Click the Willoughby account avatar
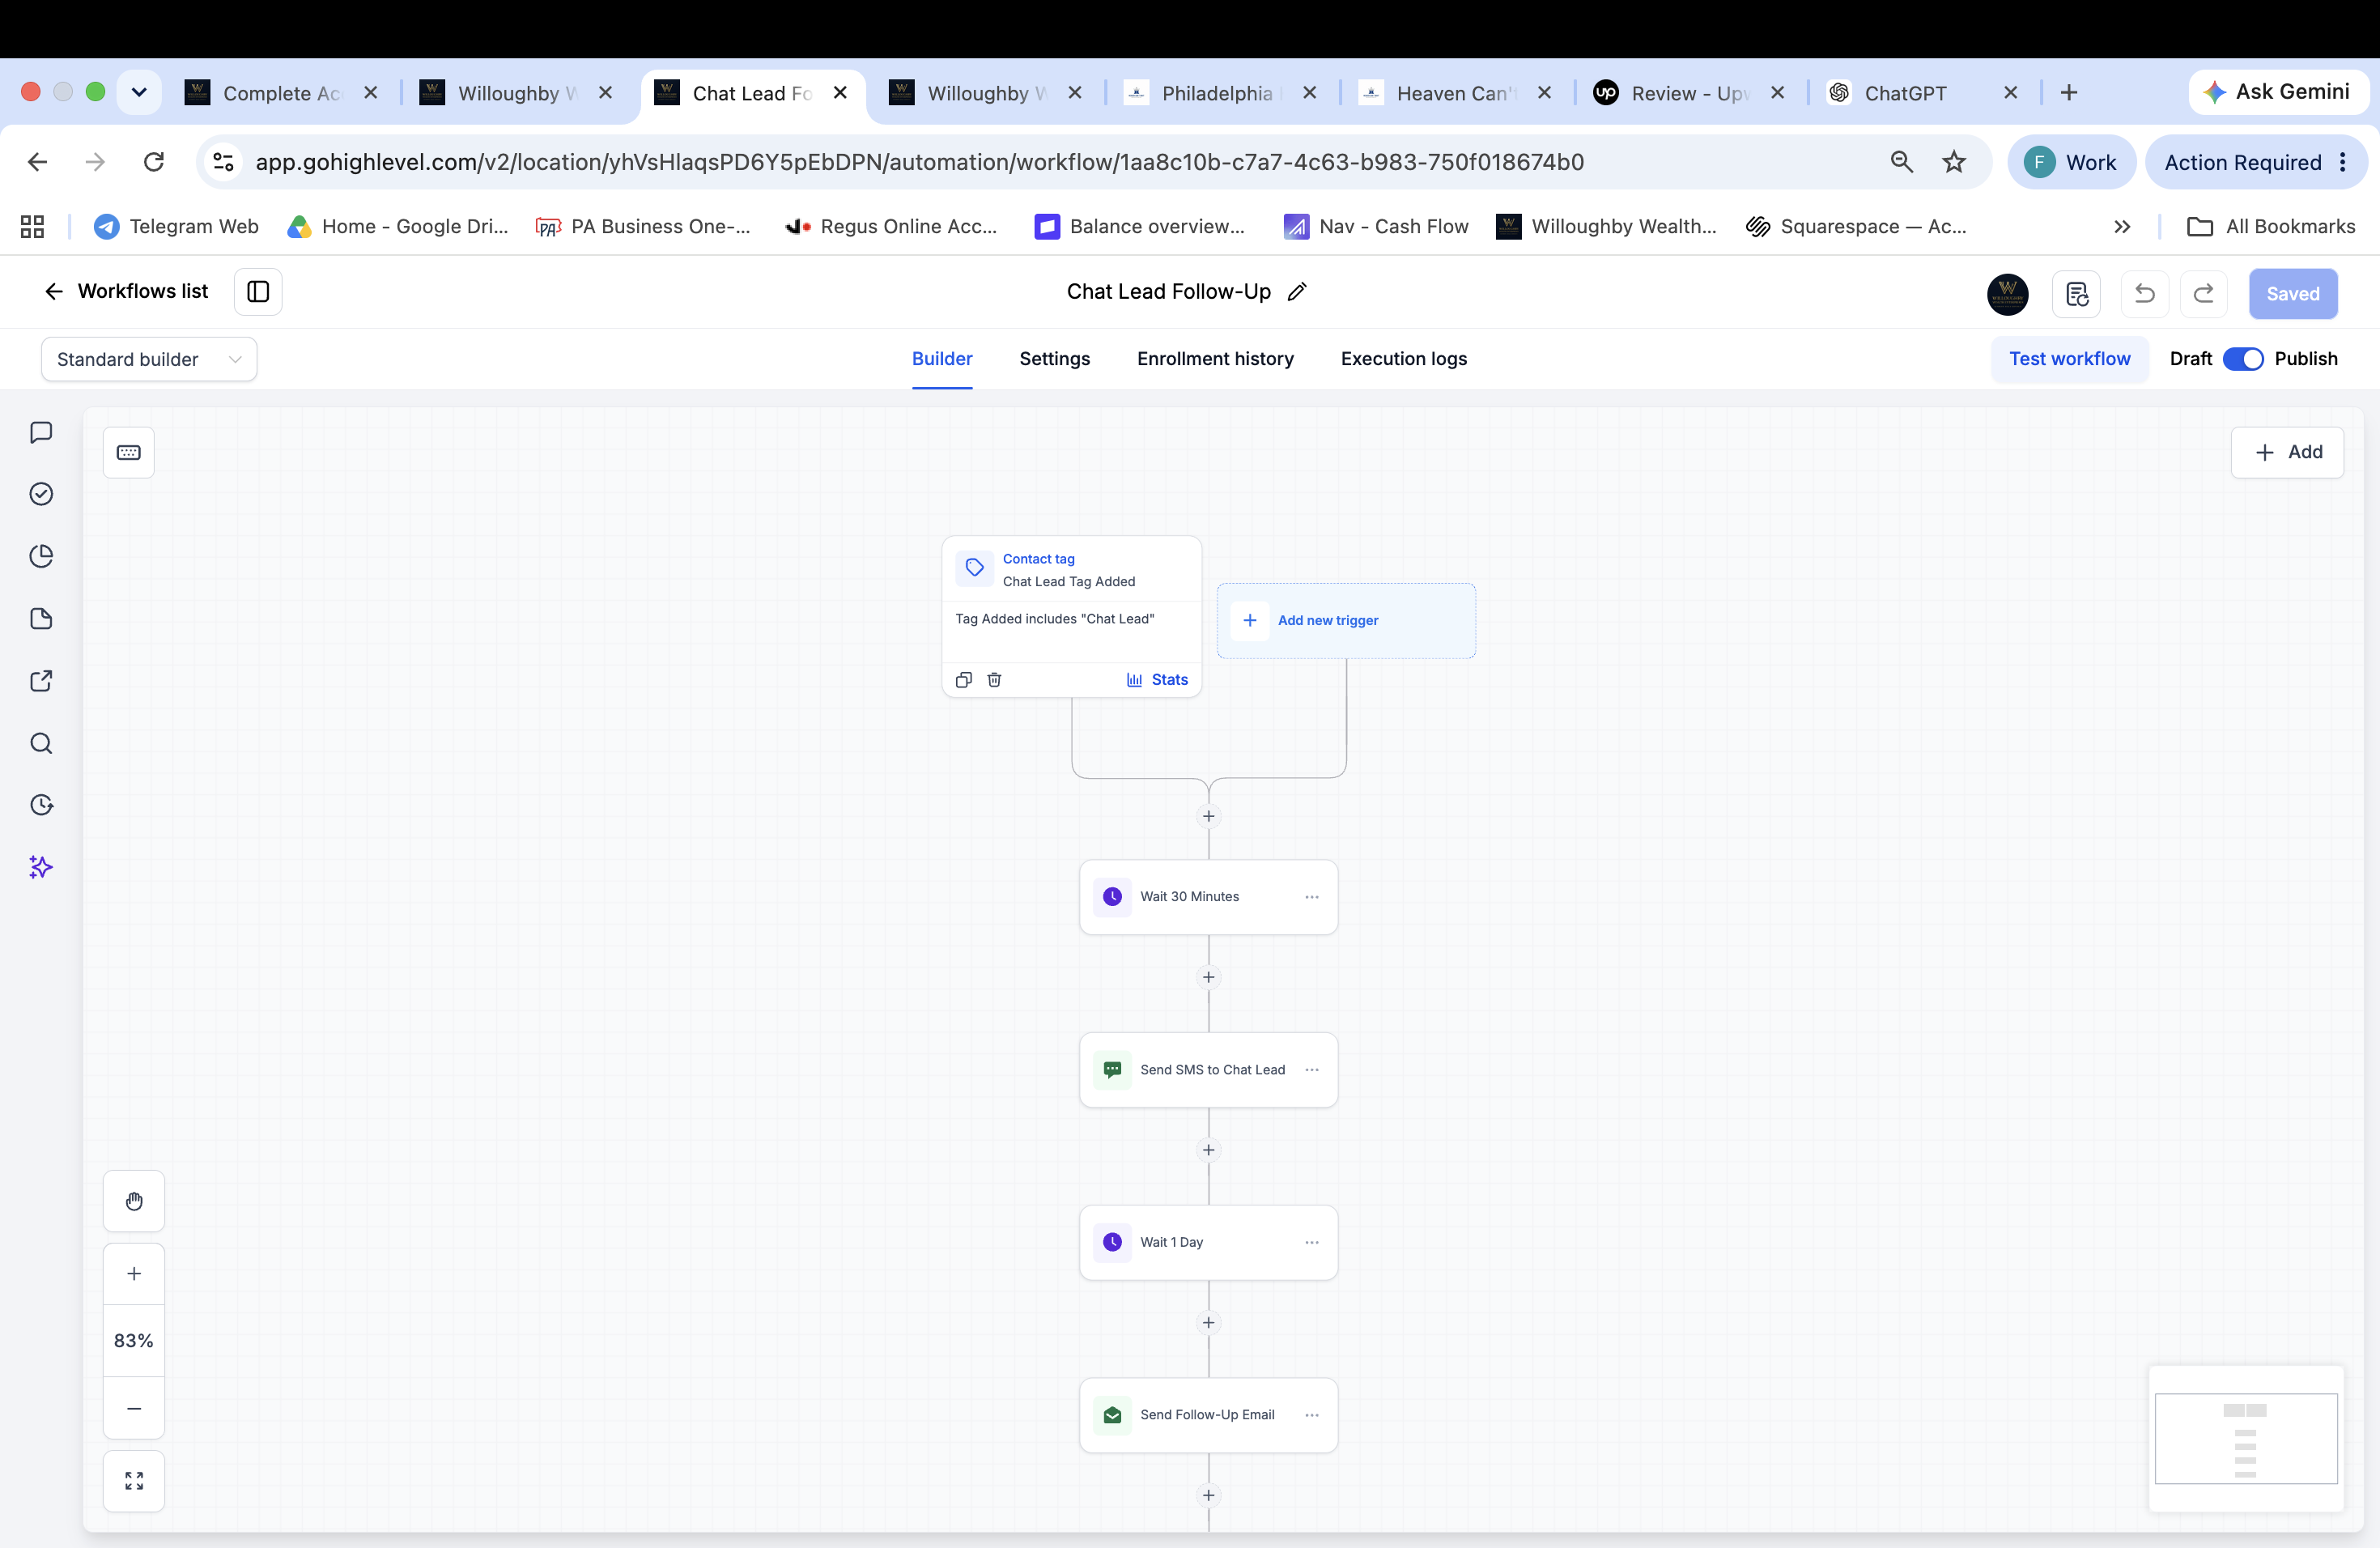 tap(2008, 293)
